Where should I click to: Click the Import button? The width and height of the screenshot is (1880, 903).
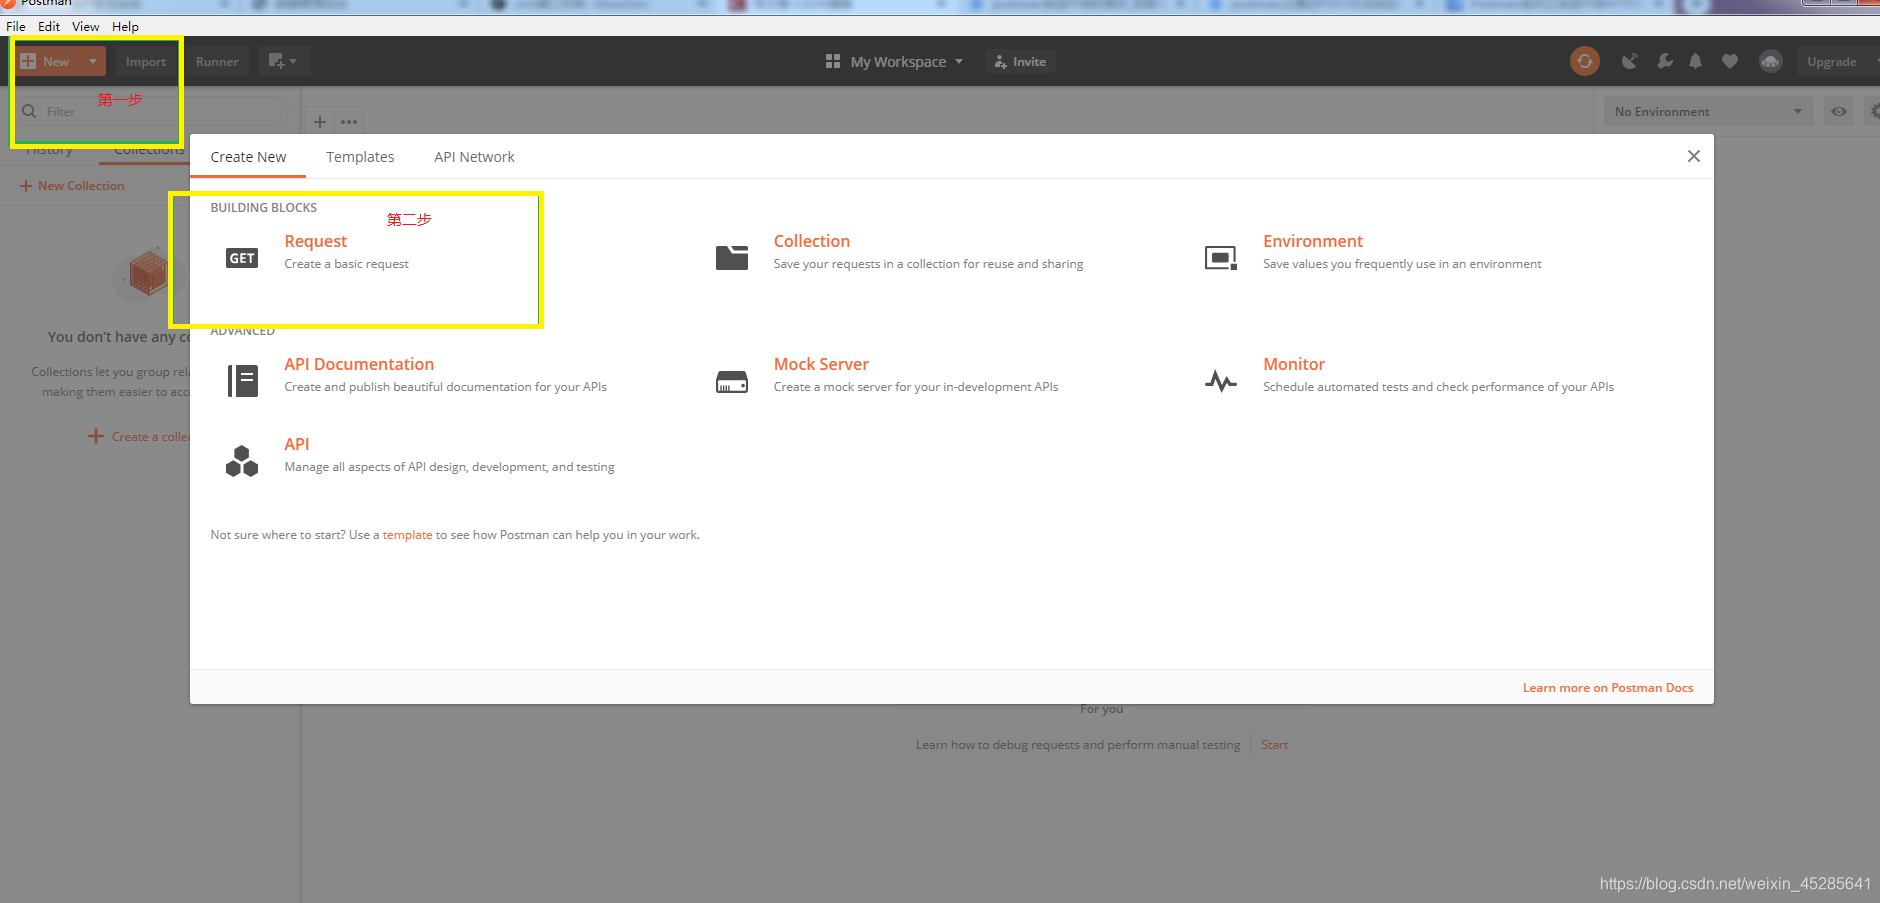146,61
